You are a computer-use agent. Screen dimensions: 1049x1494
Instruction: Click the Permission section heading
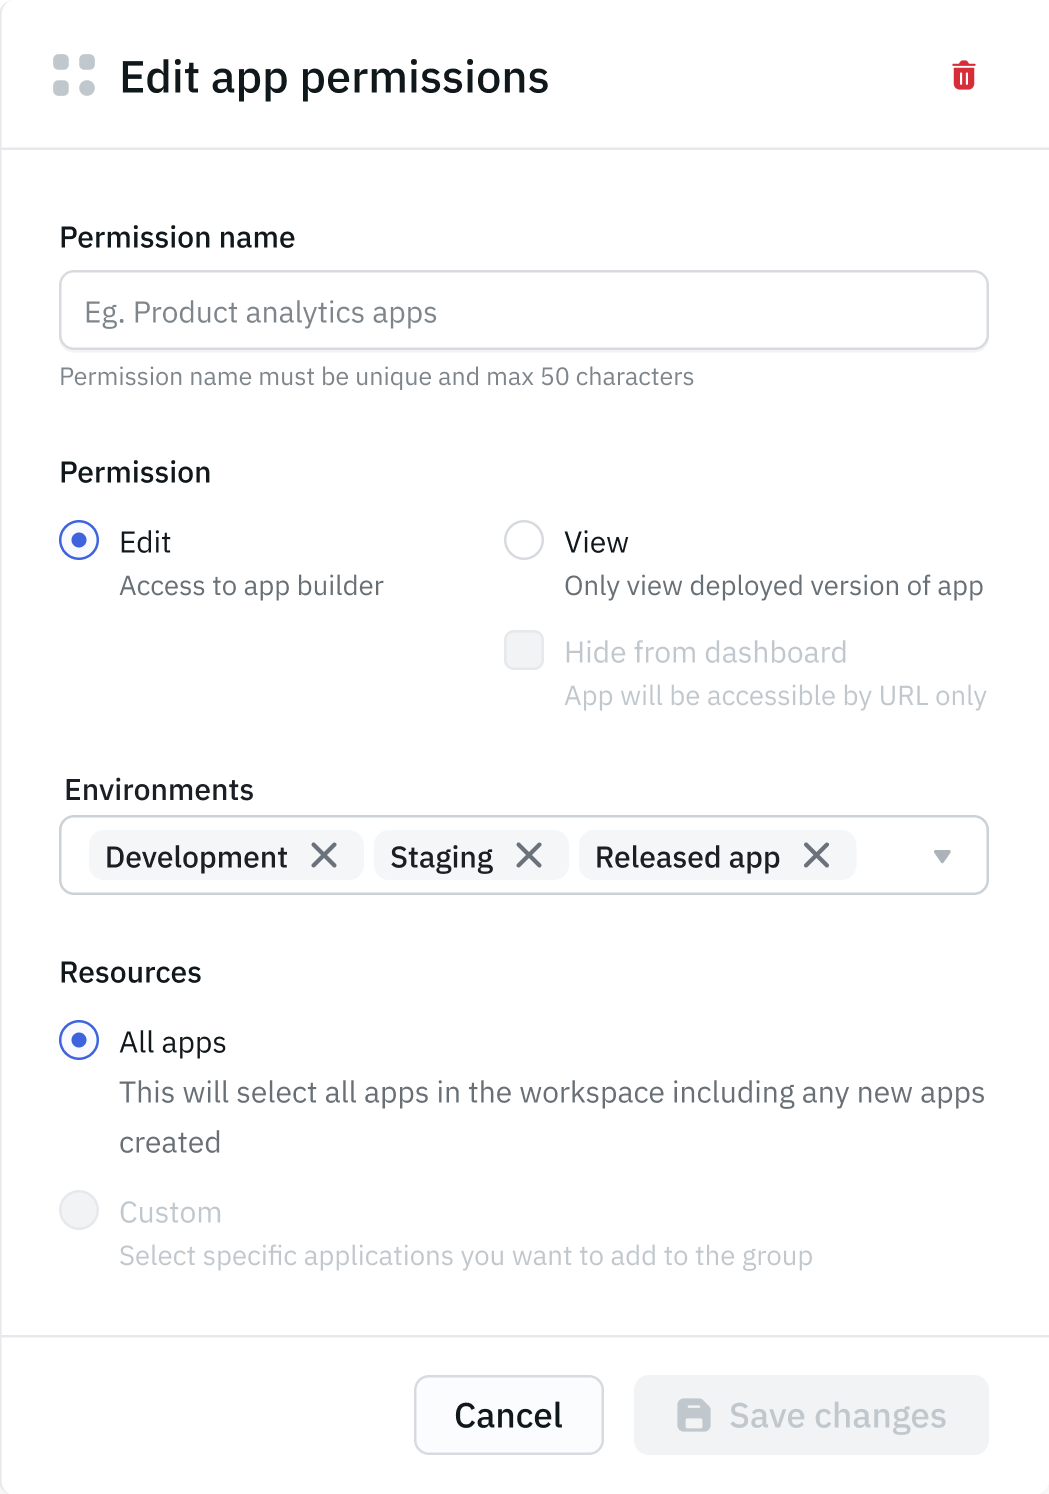point(134,471)
